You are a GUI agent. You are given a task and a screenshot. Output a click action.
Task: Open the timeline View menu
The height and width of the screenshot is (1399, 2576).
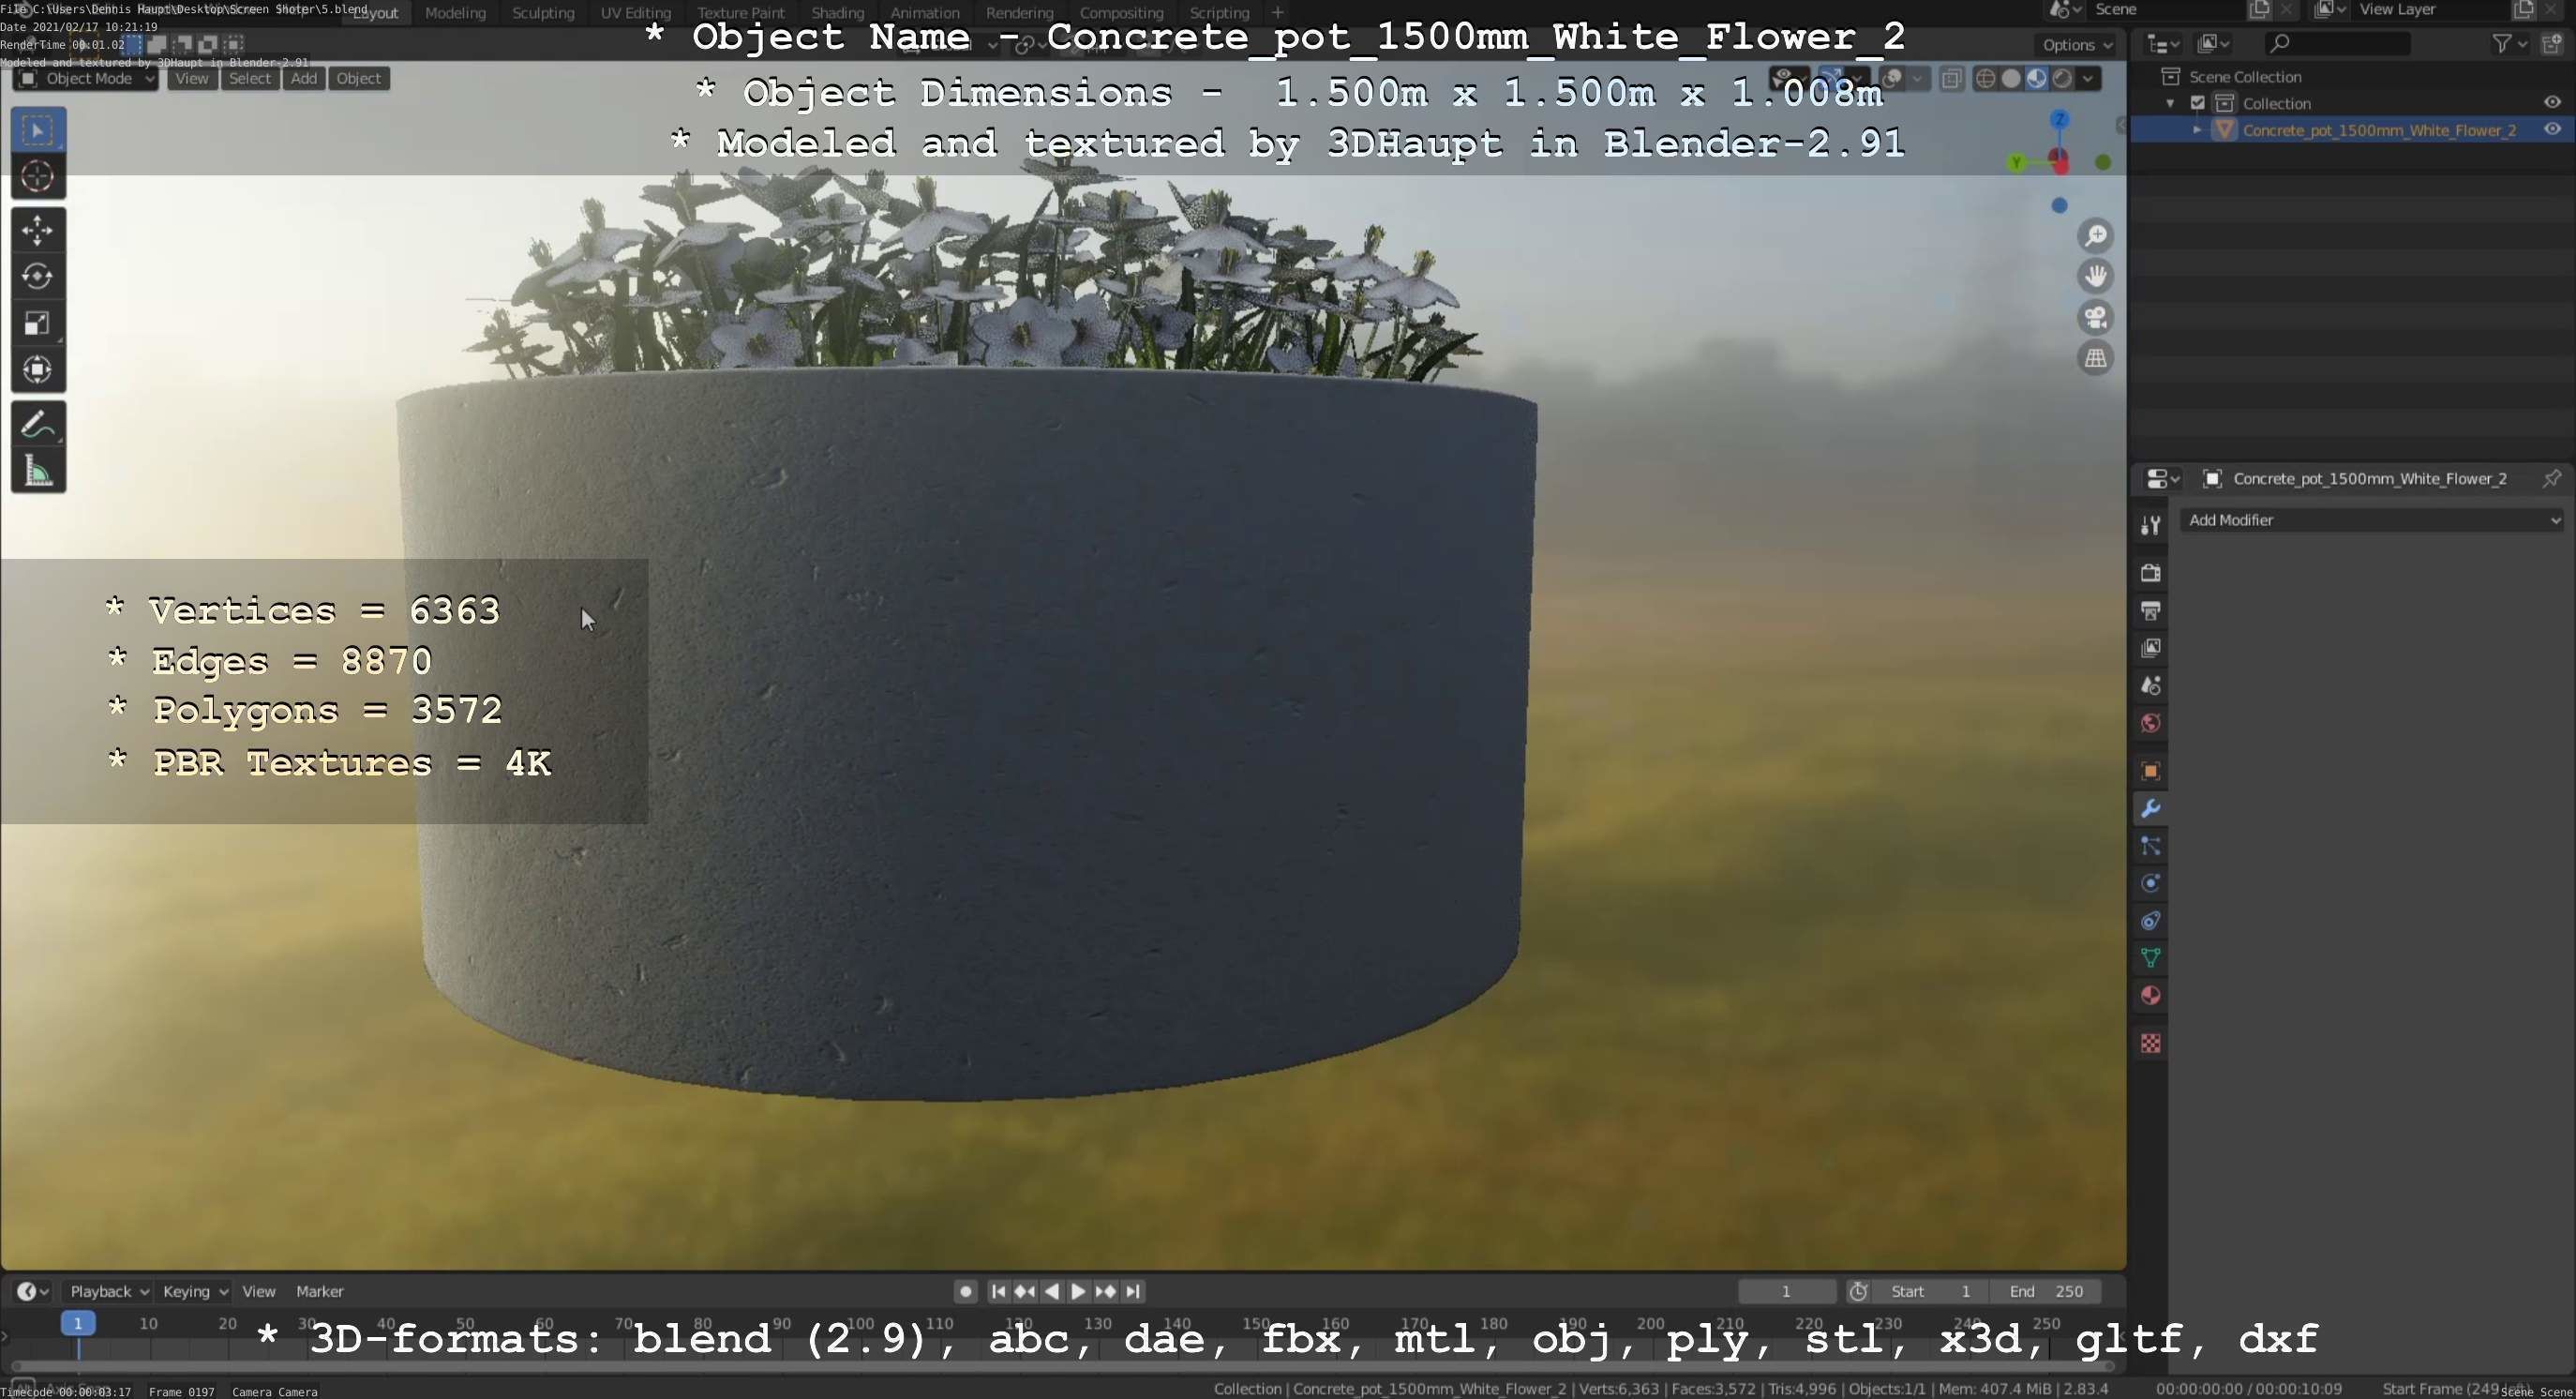tap(259, 1292)
